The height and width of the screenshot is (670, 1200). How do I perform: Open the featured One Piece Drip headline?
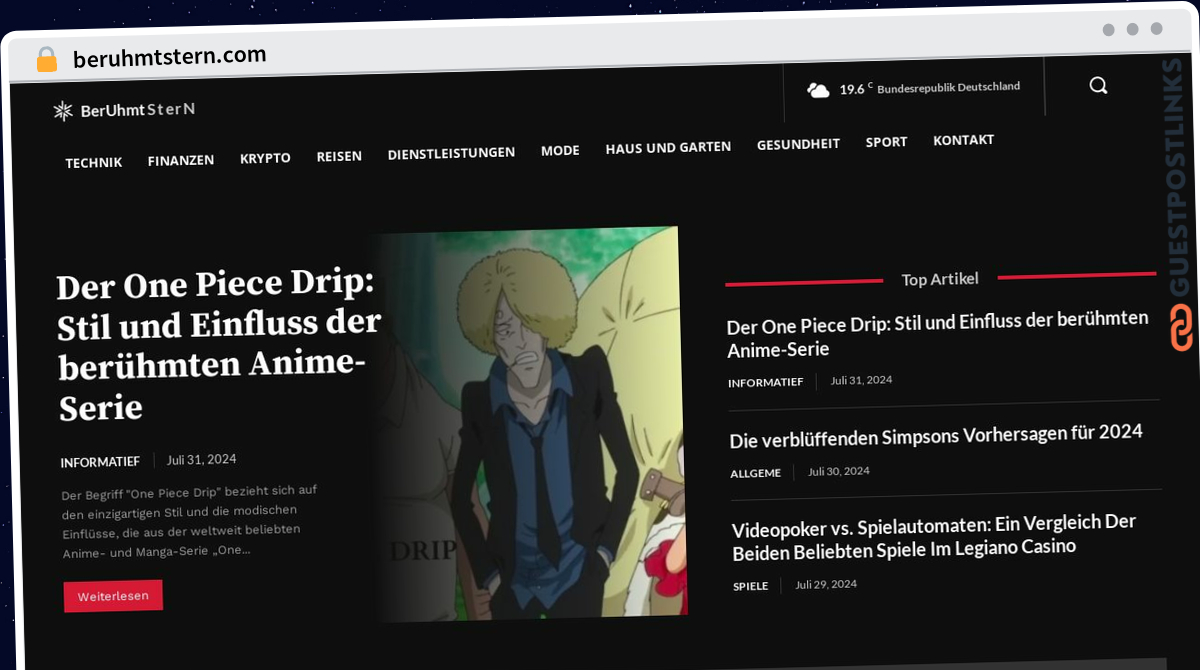coord(219,346)
